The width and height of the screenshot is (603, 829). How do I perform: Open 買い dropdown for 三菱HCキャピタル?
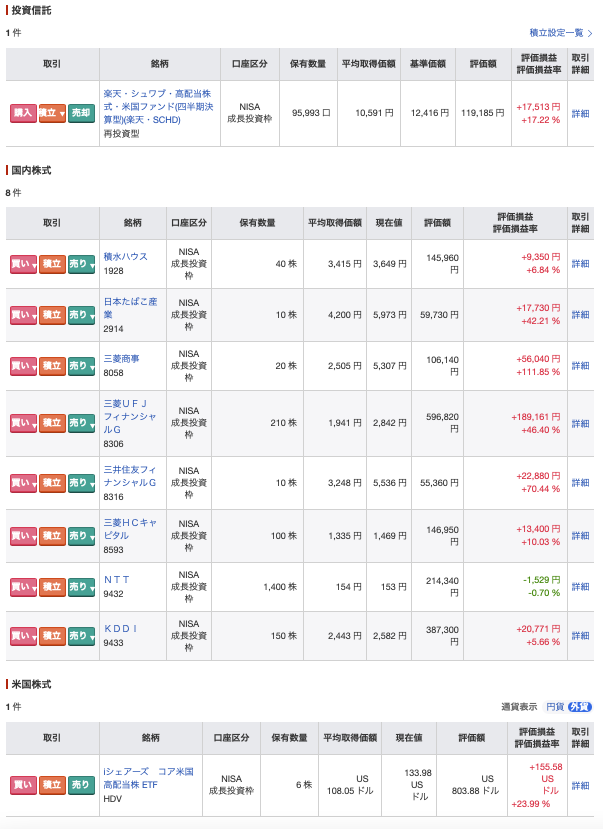[23, 536]
